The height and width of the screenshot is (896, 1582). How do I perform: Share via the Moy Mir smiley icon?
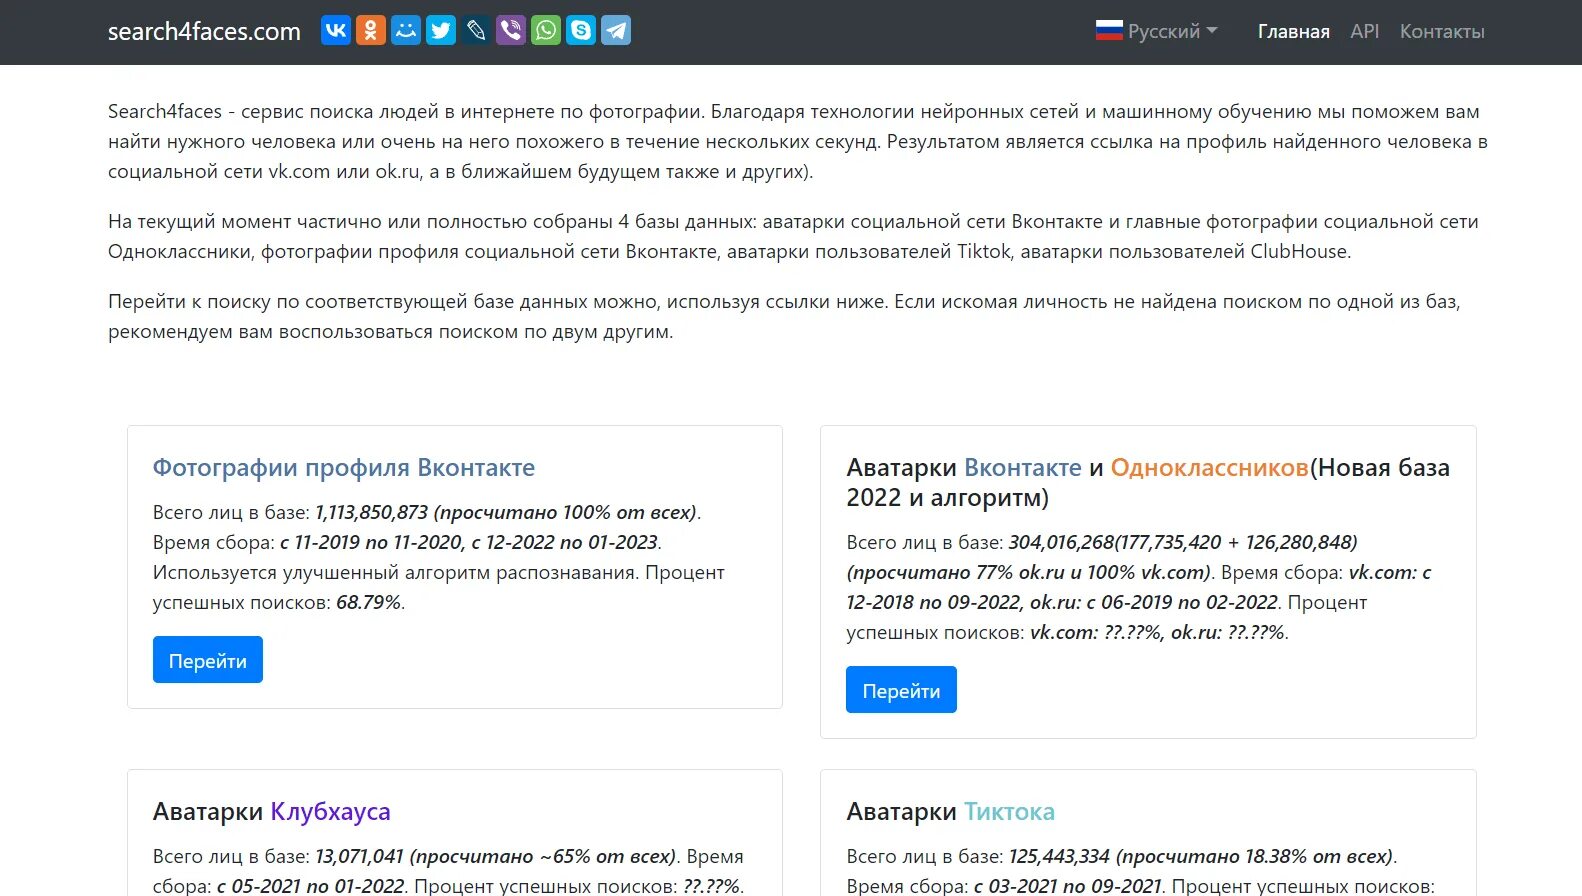(406, 30)
